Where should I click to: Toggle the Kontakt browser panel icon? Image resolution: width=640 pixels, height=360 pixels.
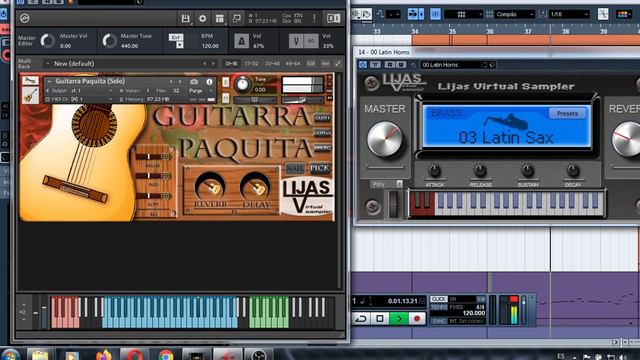click(x=333, y=18)
